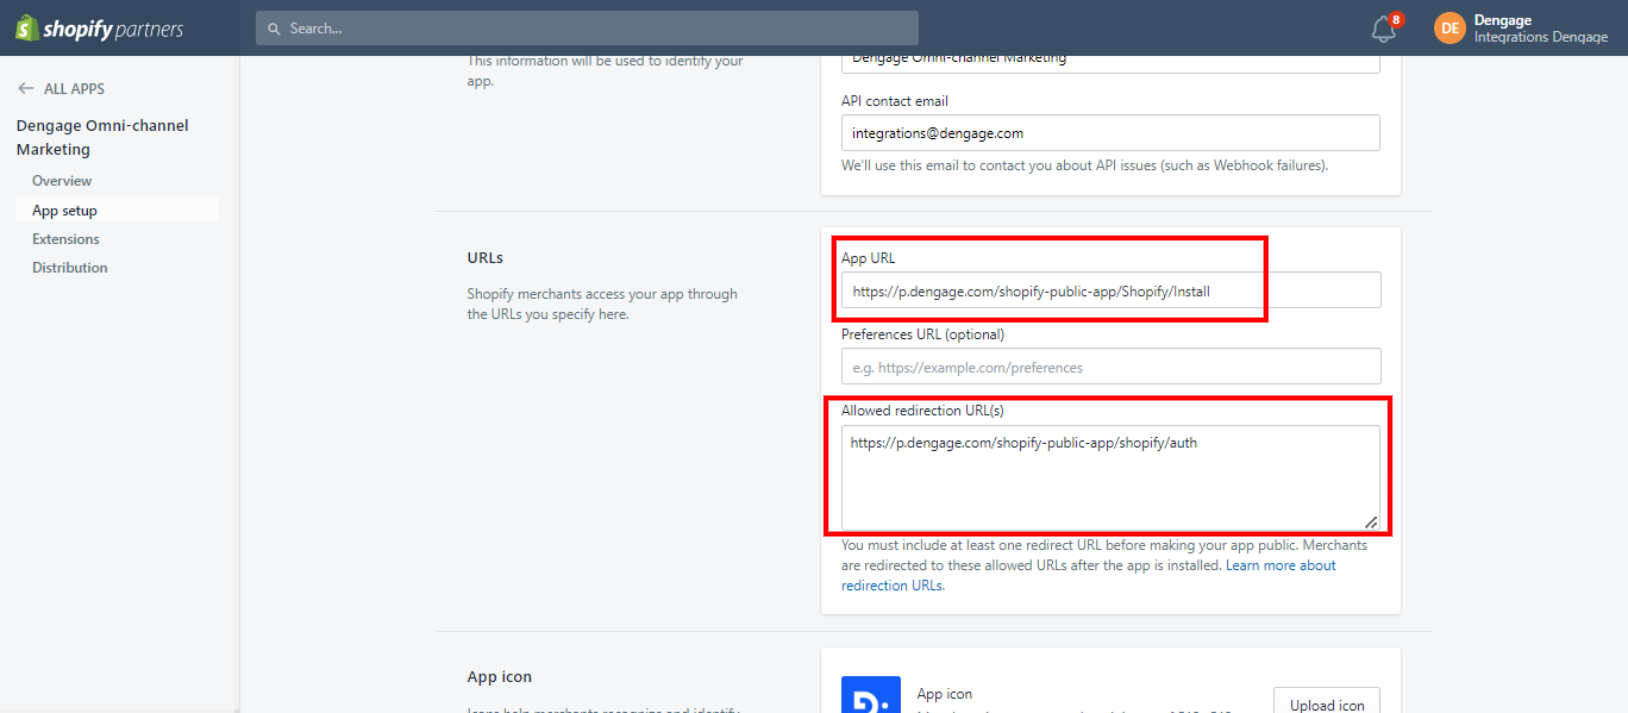The image size is (1628, 713).
Task: Click the search magnifier icon
Action: (274, 29)
